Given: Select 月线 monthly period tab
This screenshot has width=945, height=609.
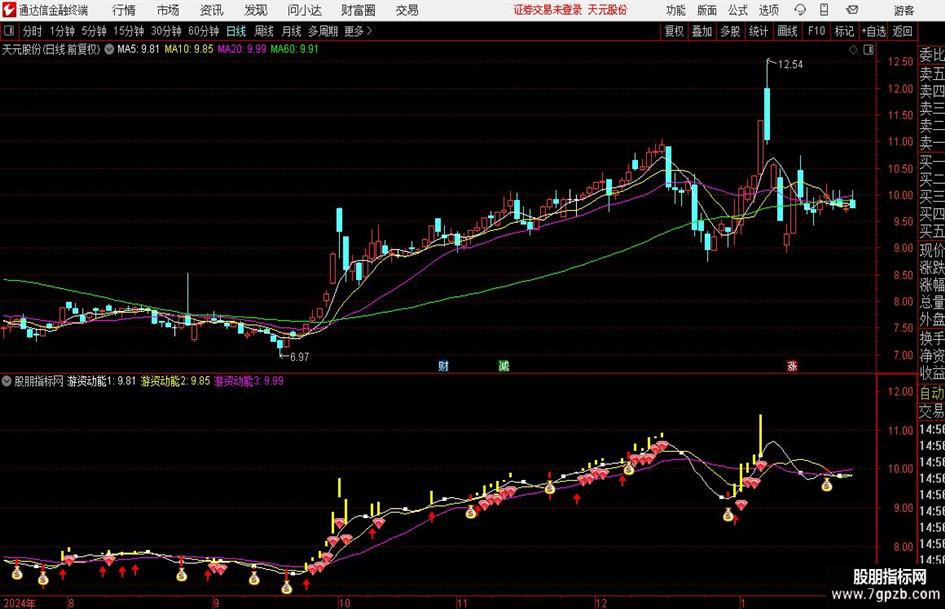Looking at the screenshot, I should 291,31.
